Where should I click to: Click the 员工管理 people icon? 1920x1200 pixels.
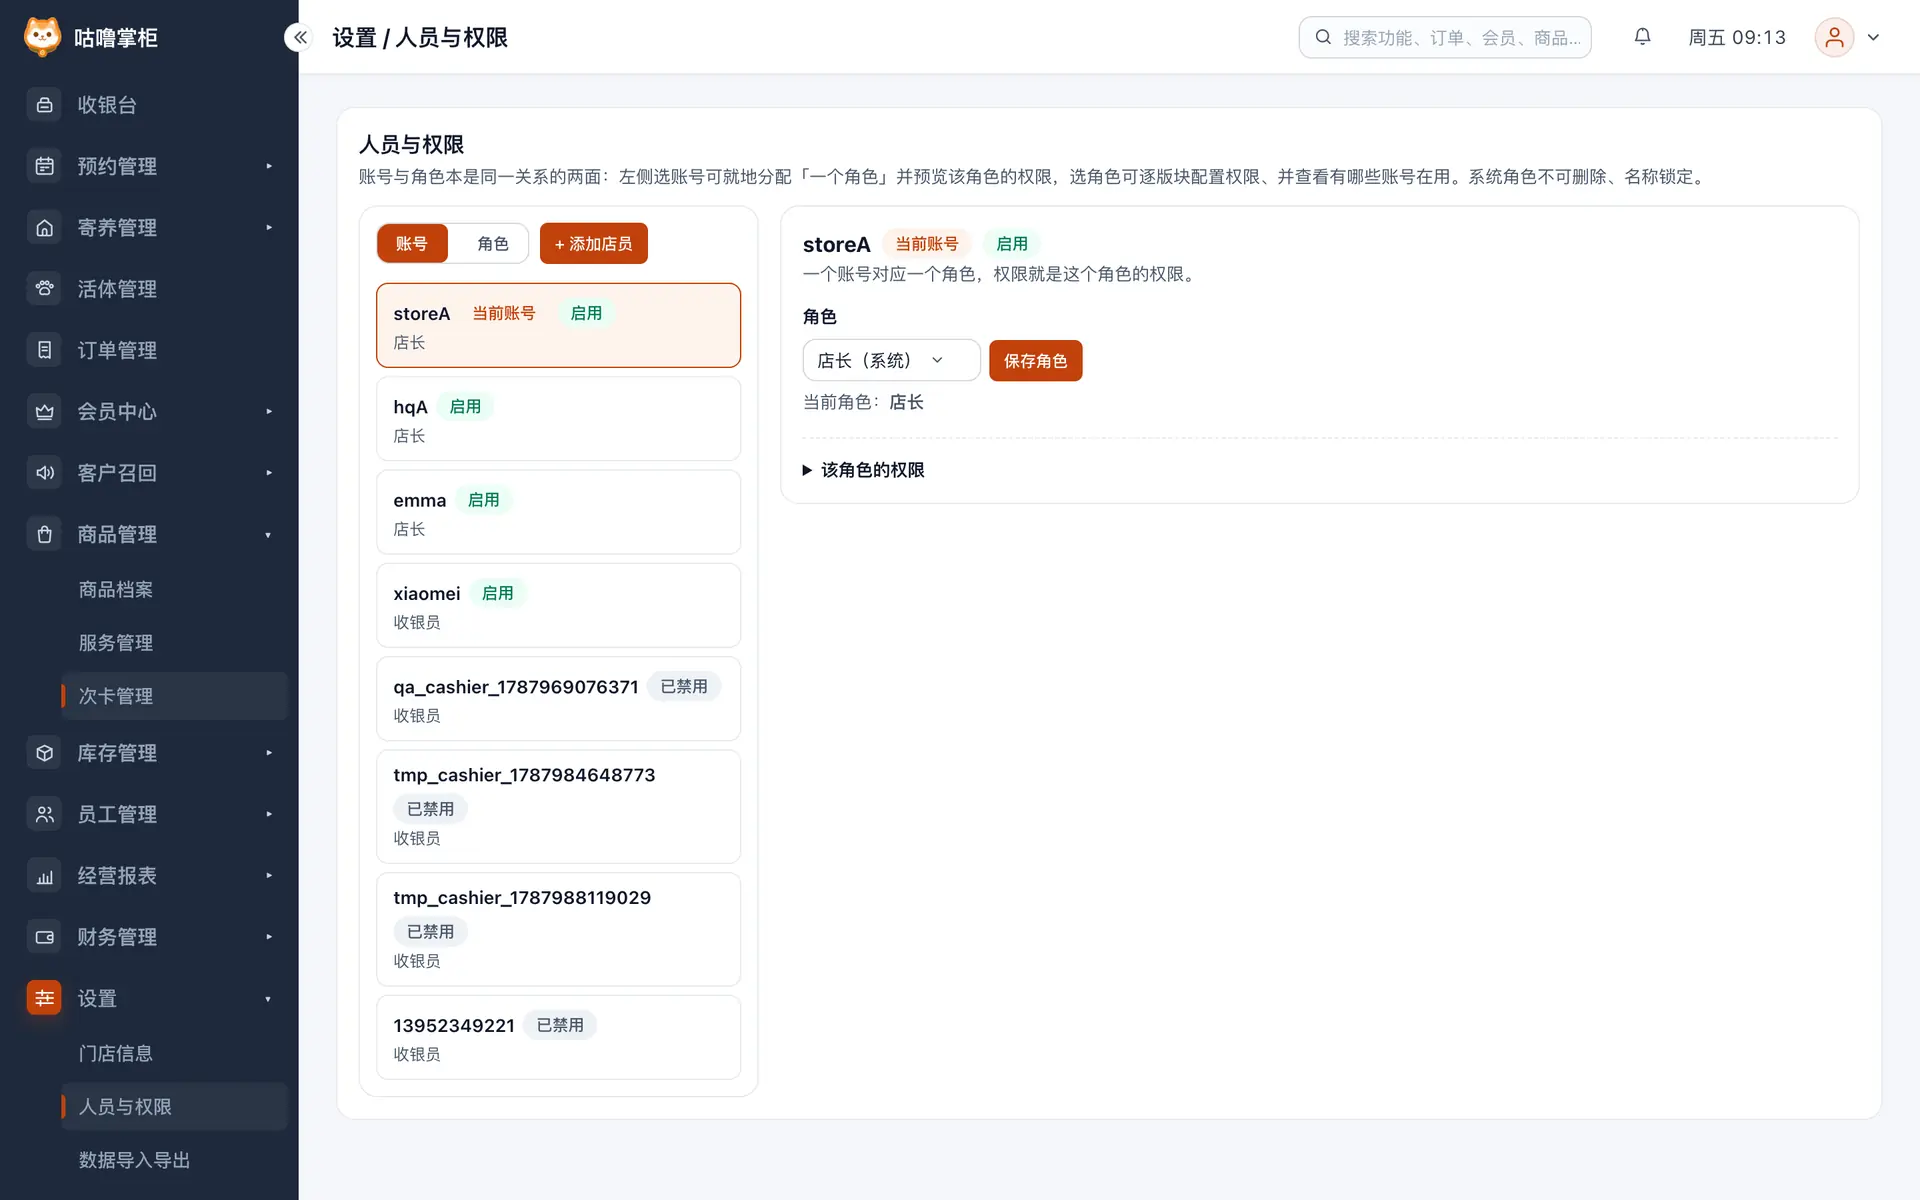click(x=44, y=814)
